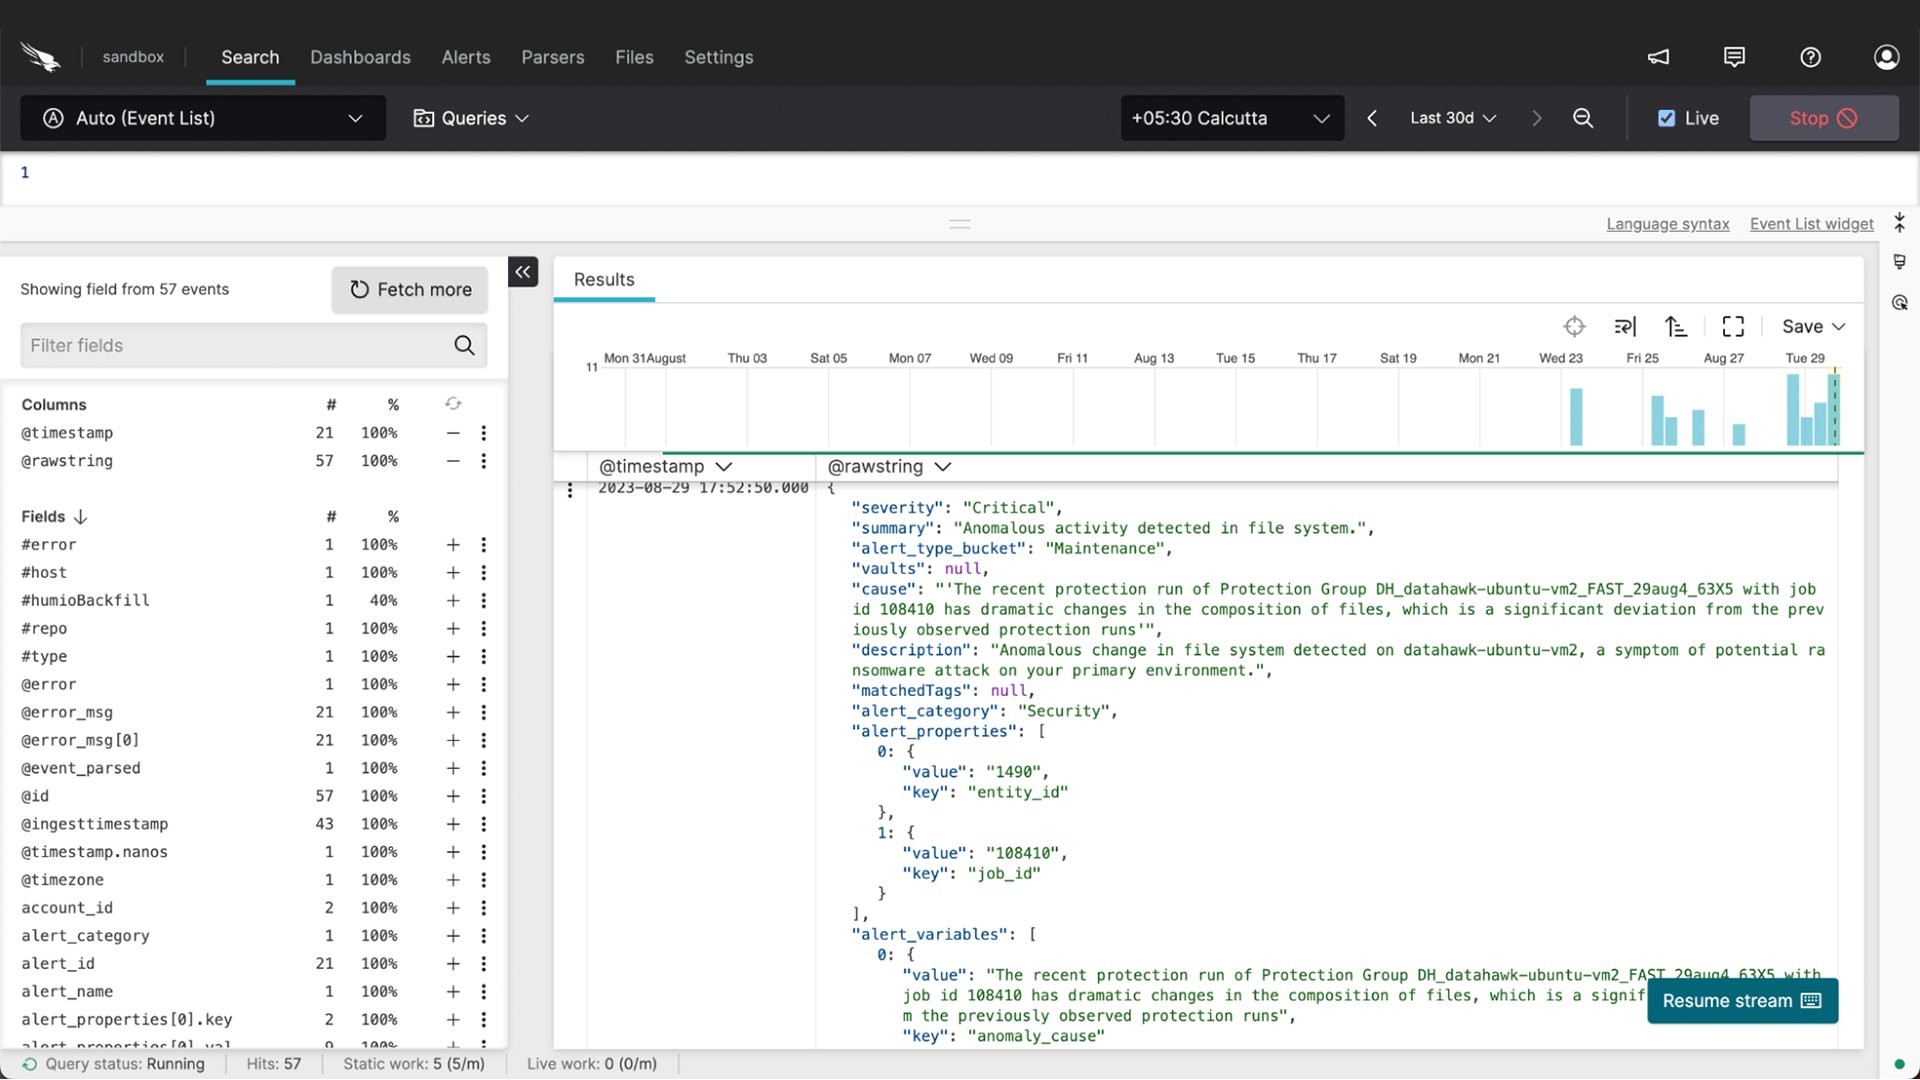The width and height of the screenshot is (1920, 1080).
Task: Click the Fetch more button
Action: click(x=410, y=290)
